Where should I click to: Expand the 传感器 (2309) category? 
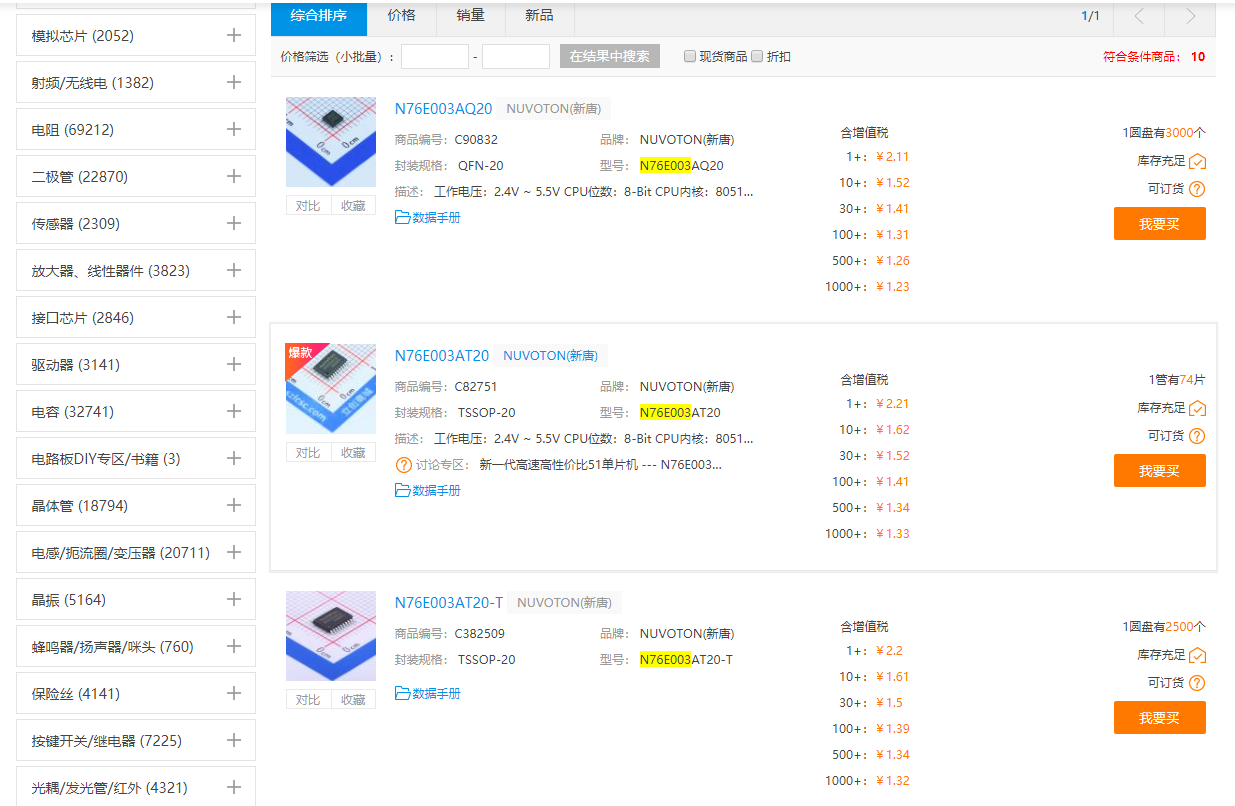(234, 223)
